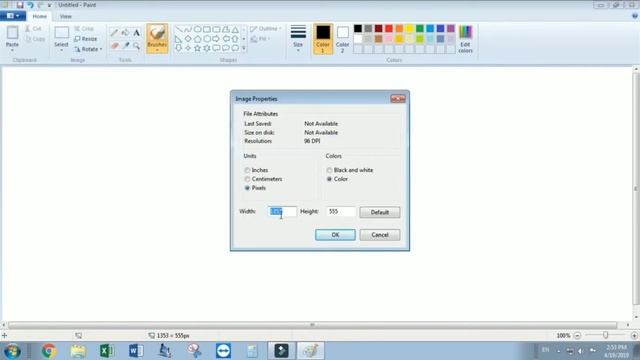Click the Width input field
This screenshot has width=640, height=360.
[282, 211]
